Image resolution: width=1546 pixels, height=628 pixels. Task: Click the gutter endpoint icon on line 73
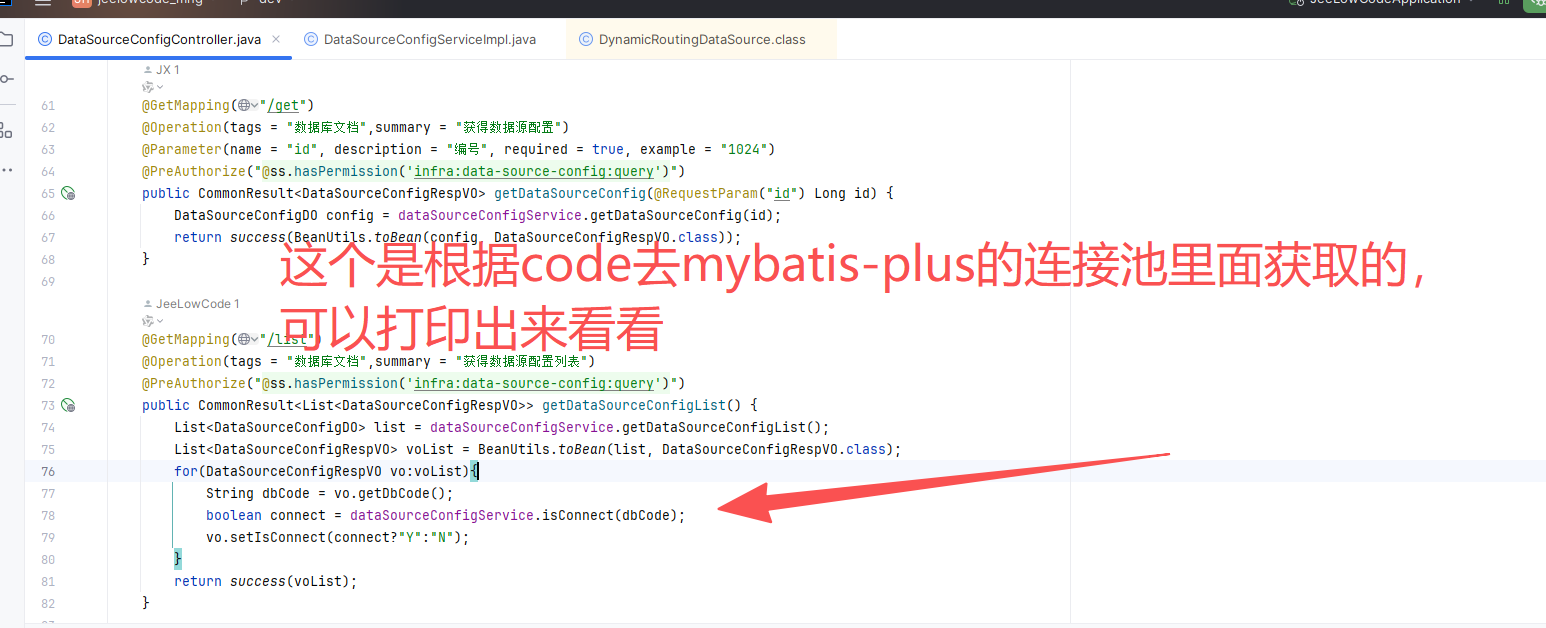pyautogui.click(x=68, y=405)
